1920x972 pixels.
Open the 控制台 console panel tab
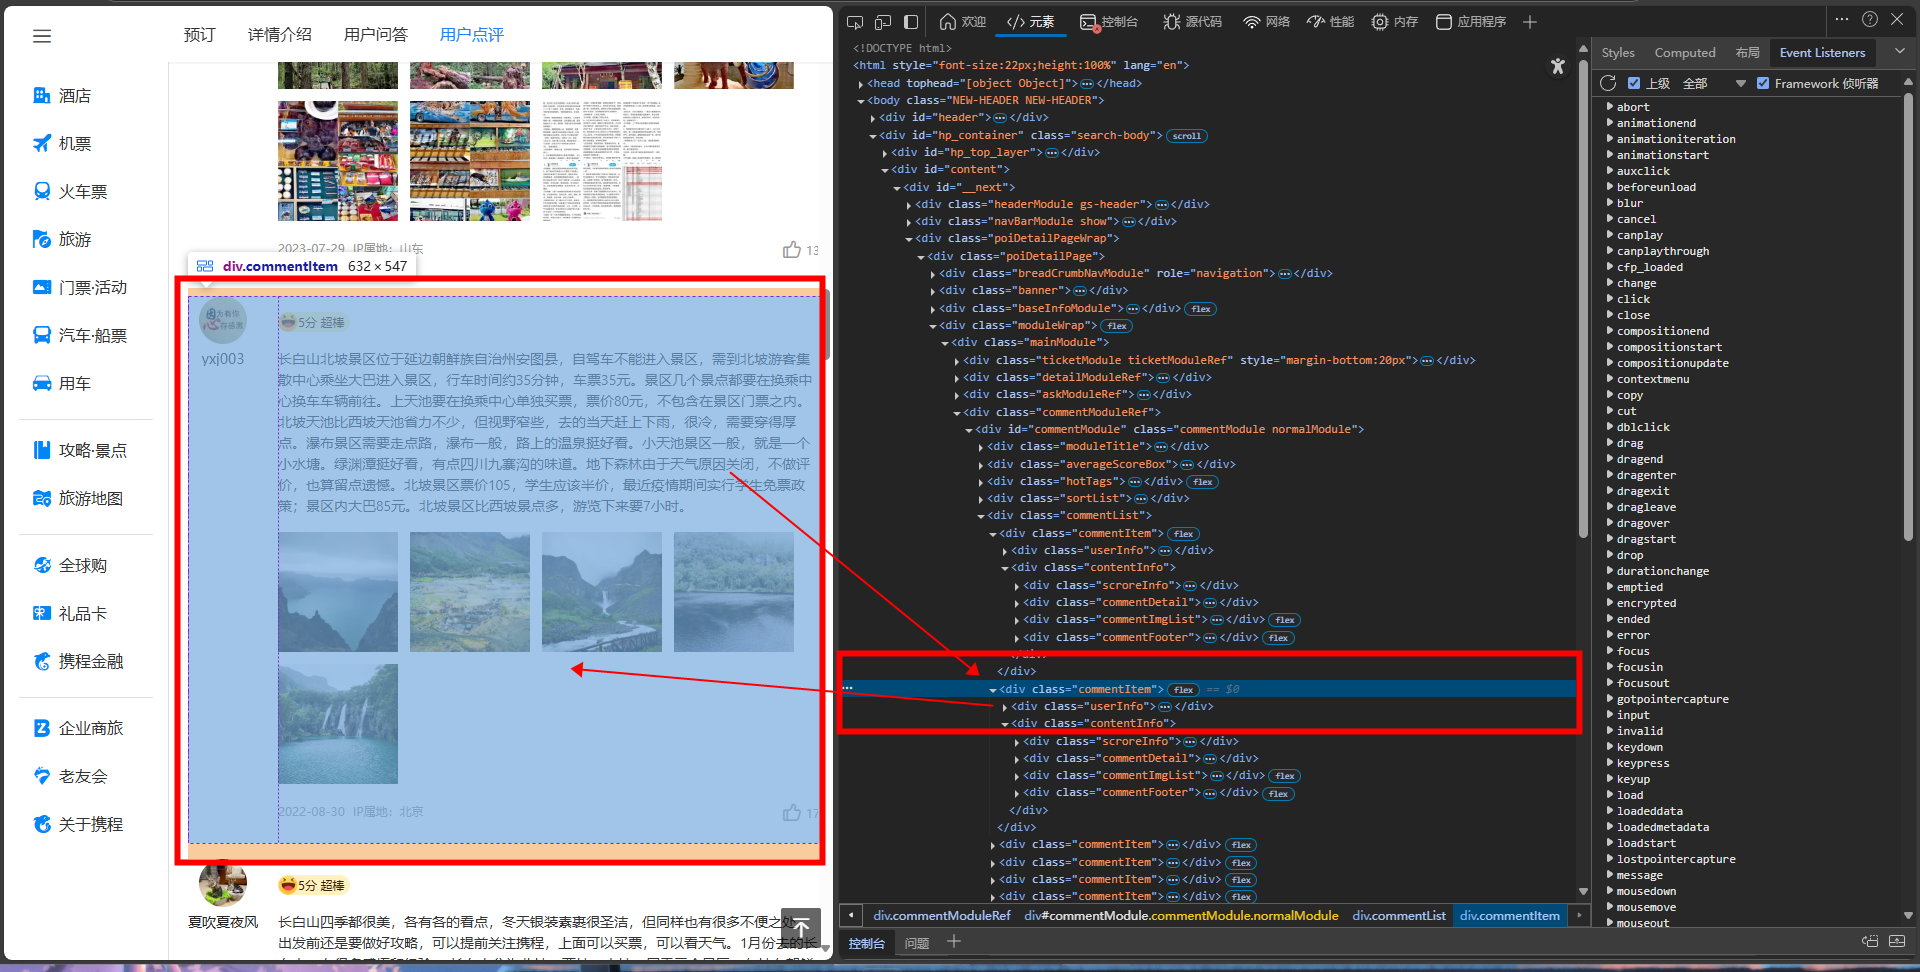[1109, 22]
